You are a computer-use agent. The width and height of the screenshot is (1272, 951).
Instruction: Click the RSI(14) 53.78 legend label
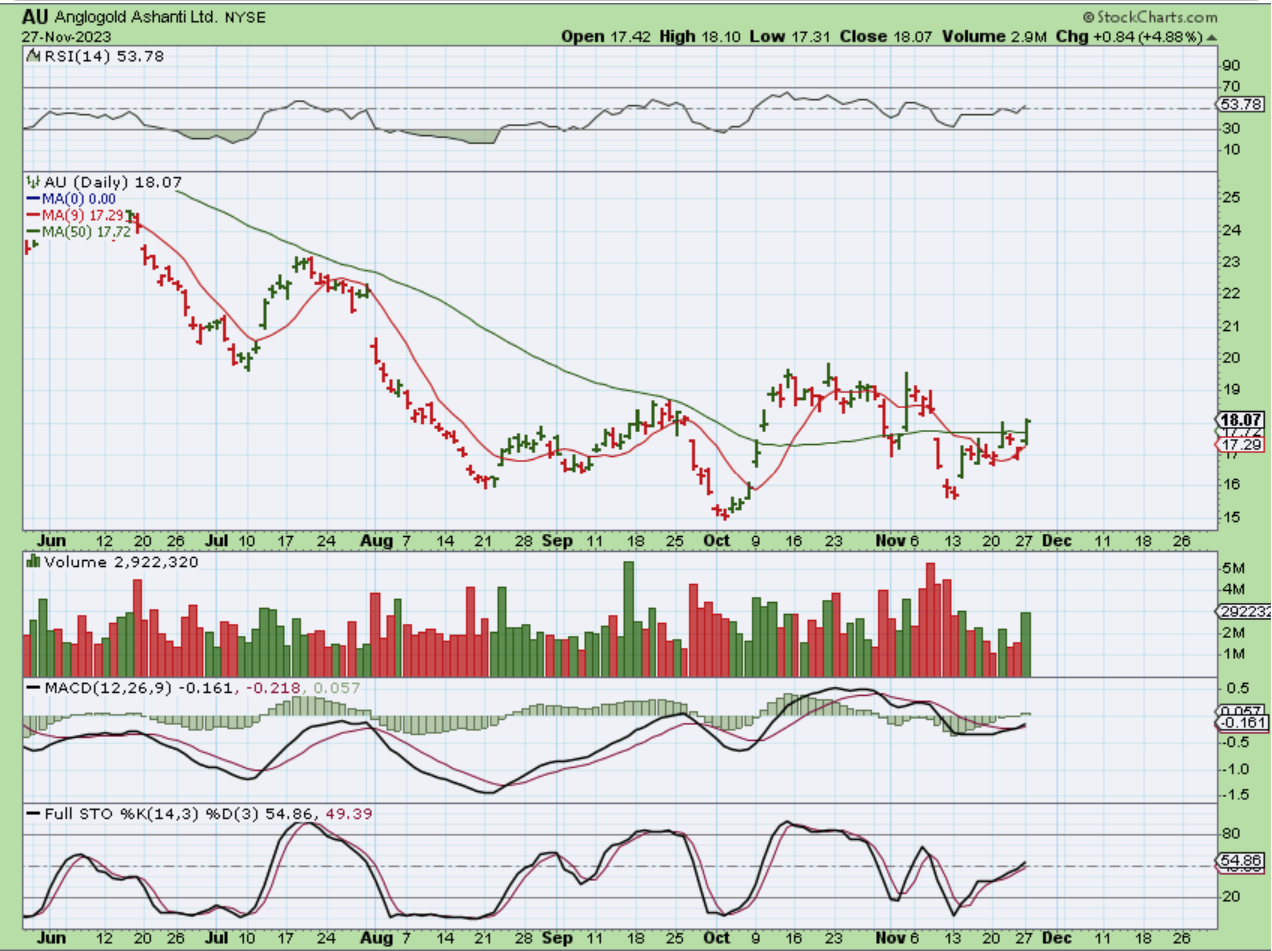(x=95, y=56)
